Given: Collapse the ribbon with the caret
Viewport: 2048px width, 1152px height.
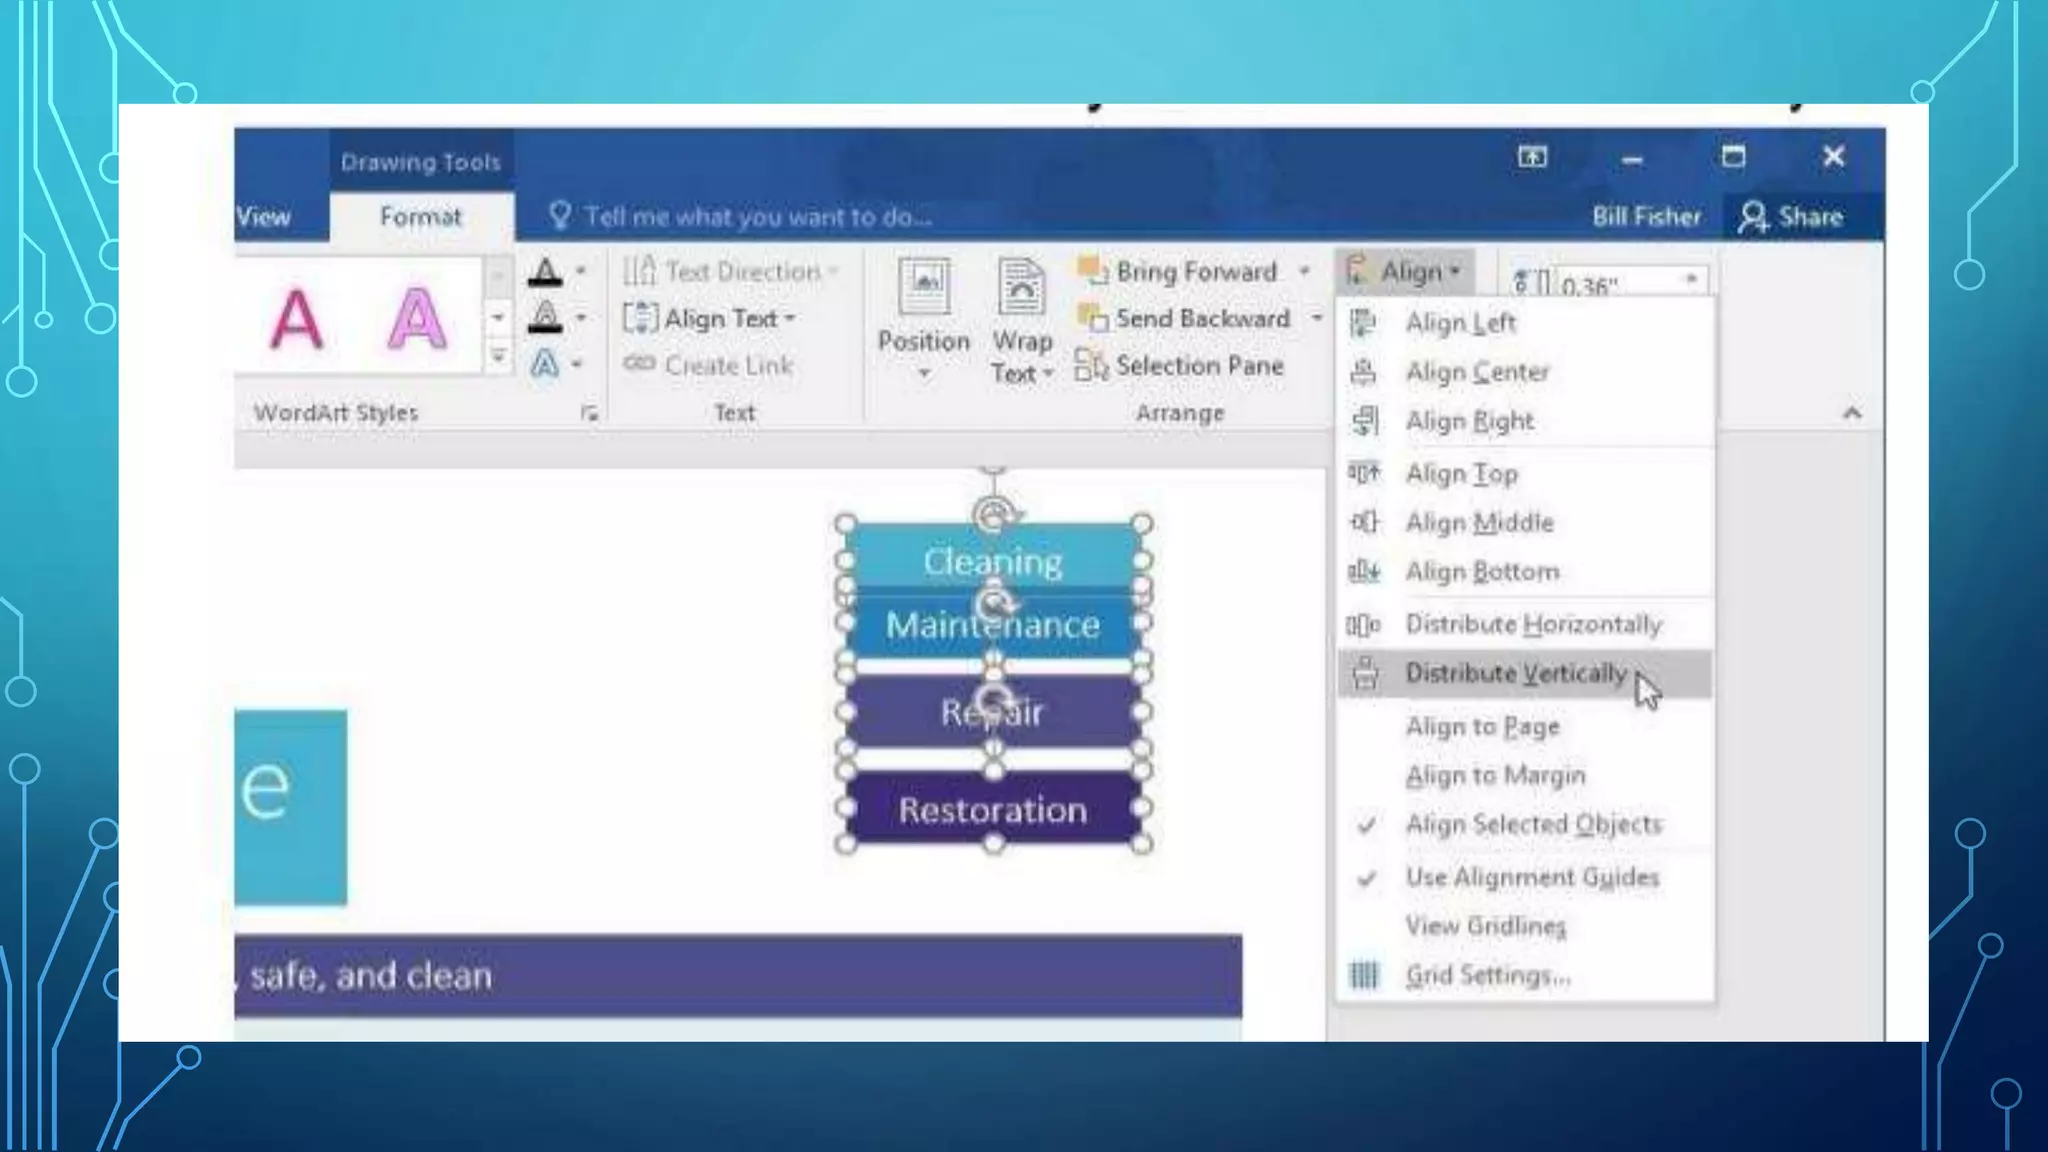Looking at the screenshot, I should (1852, 413).
